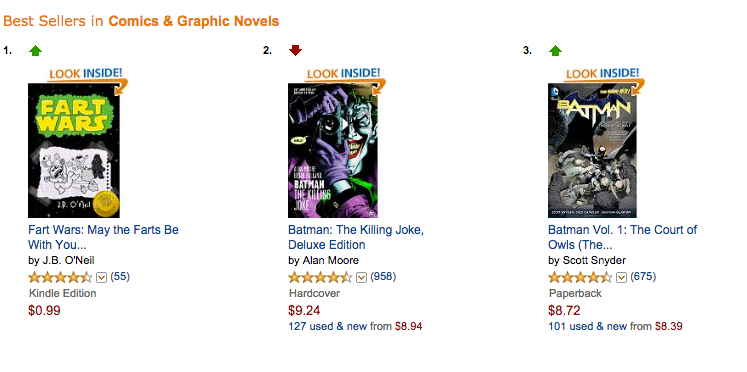Open the Comics & Graphic Novels category link
Image resolution: width=747 pixels, height=372 pixels.
193,21
